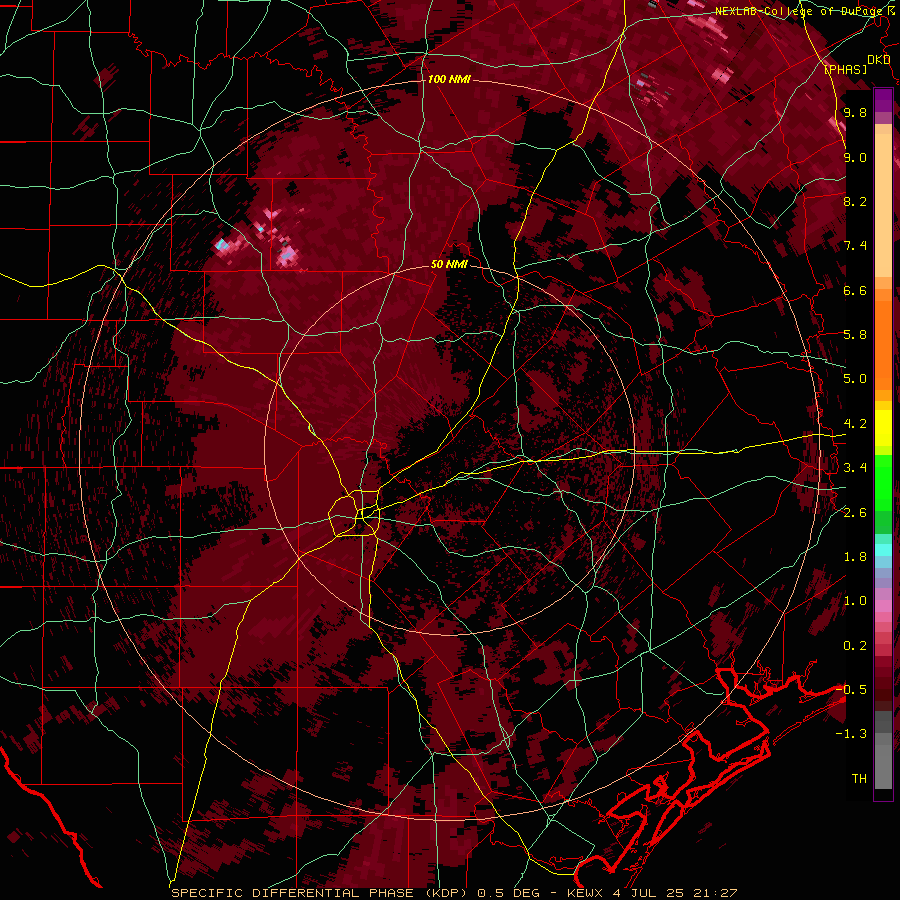Click the 2.6 legend value

click(855, 513)
